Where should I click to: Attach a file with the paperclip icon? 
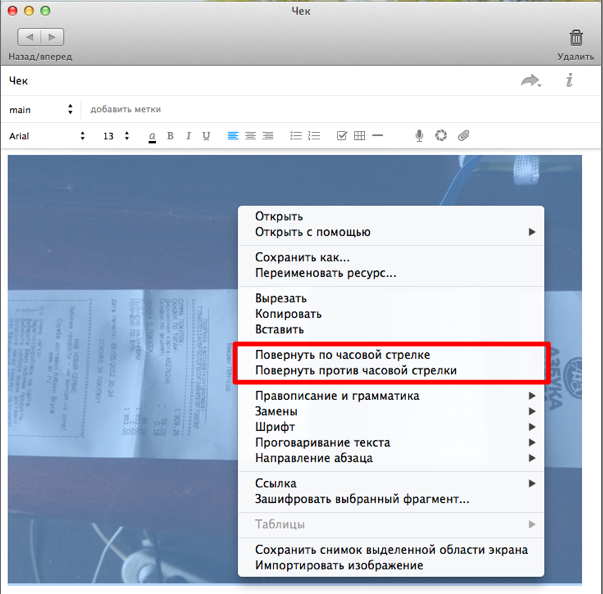tap(464, 136)
